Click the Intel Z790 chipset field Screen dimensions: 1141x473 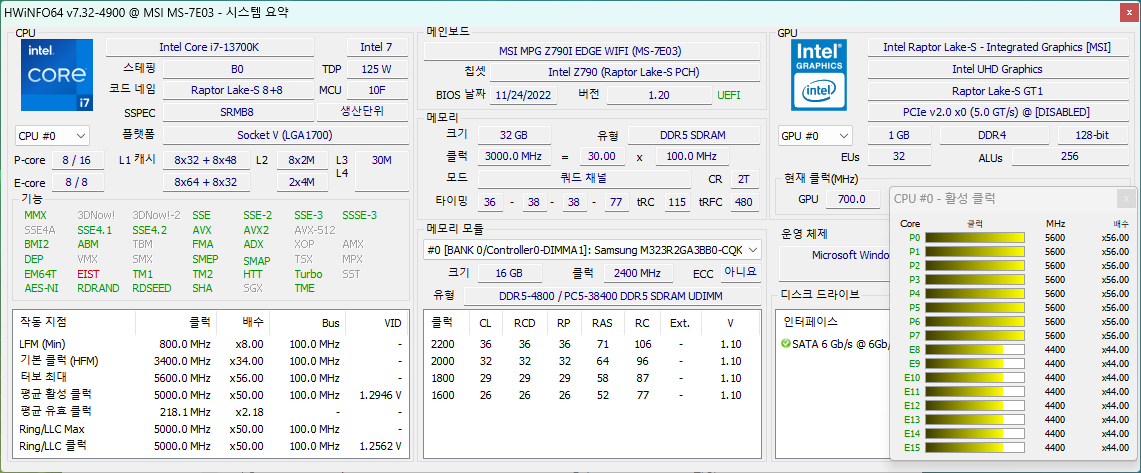tap(624, 72)
